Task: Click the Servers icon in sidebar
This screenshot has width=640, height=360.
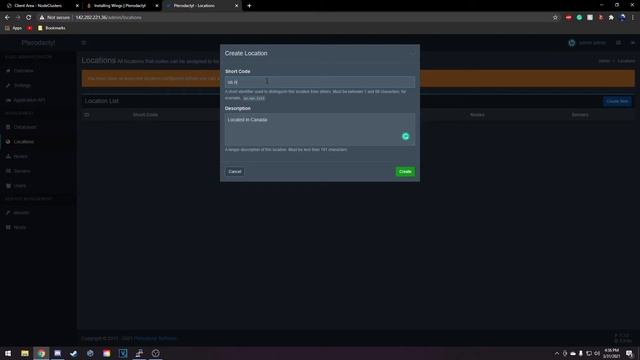Action: tap(8, 171)
